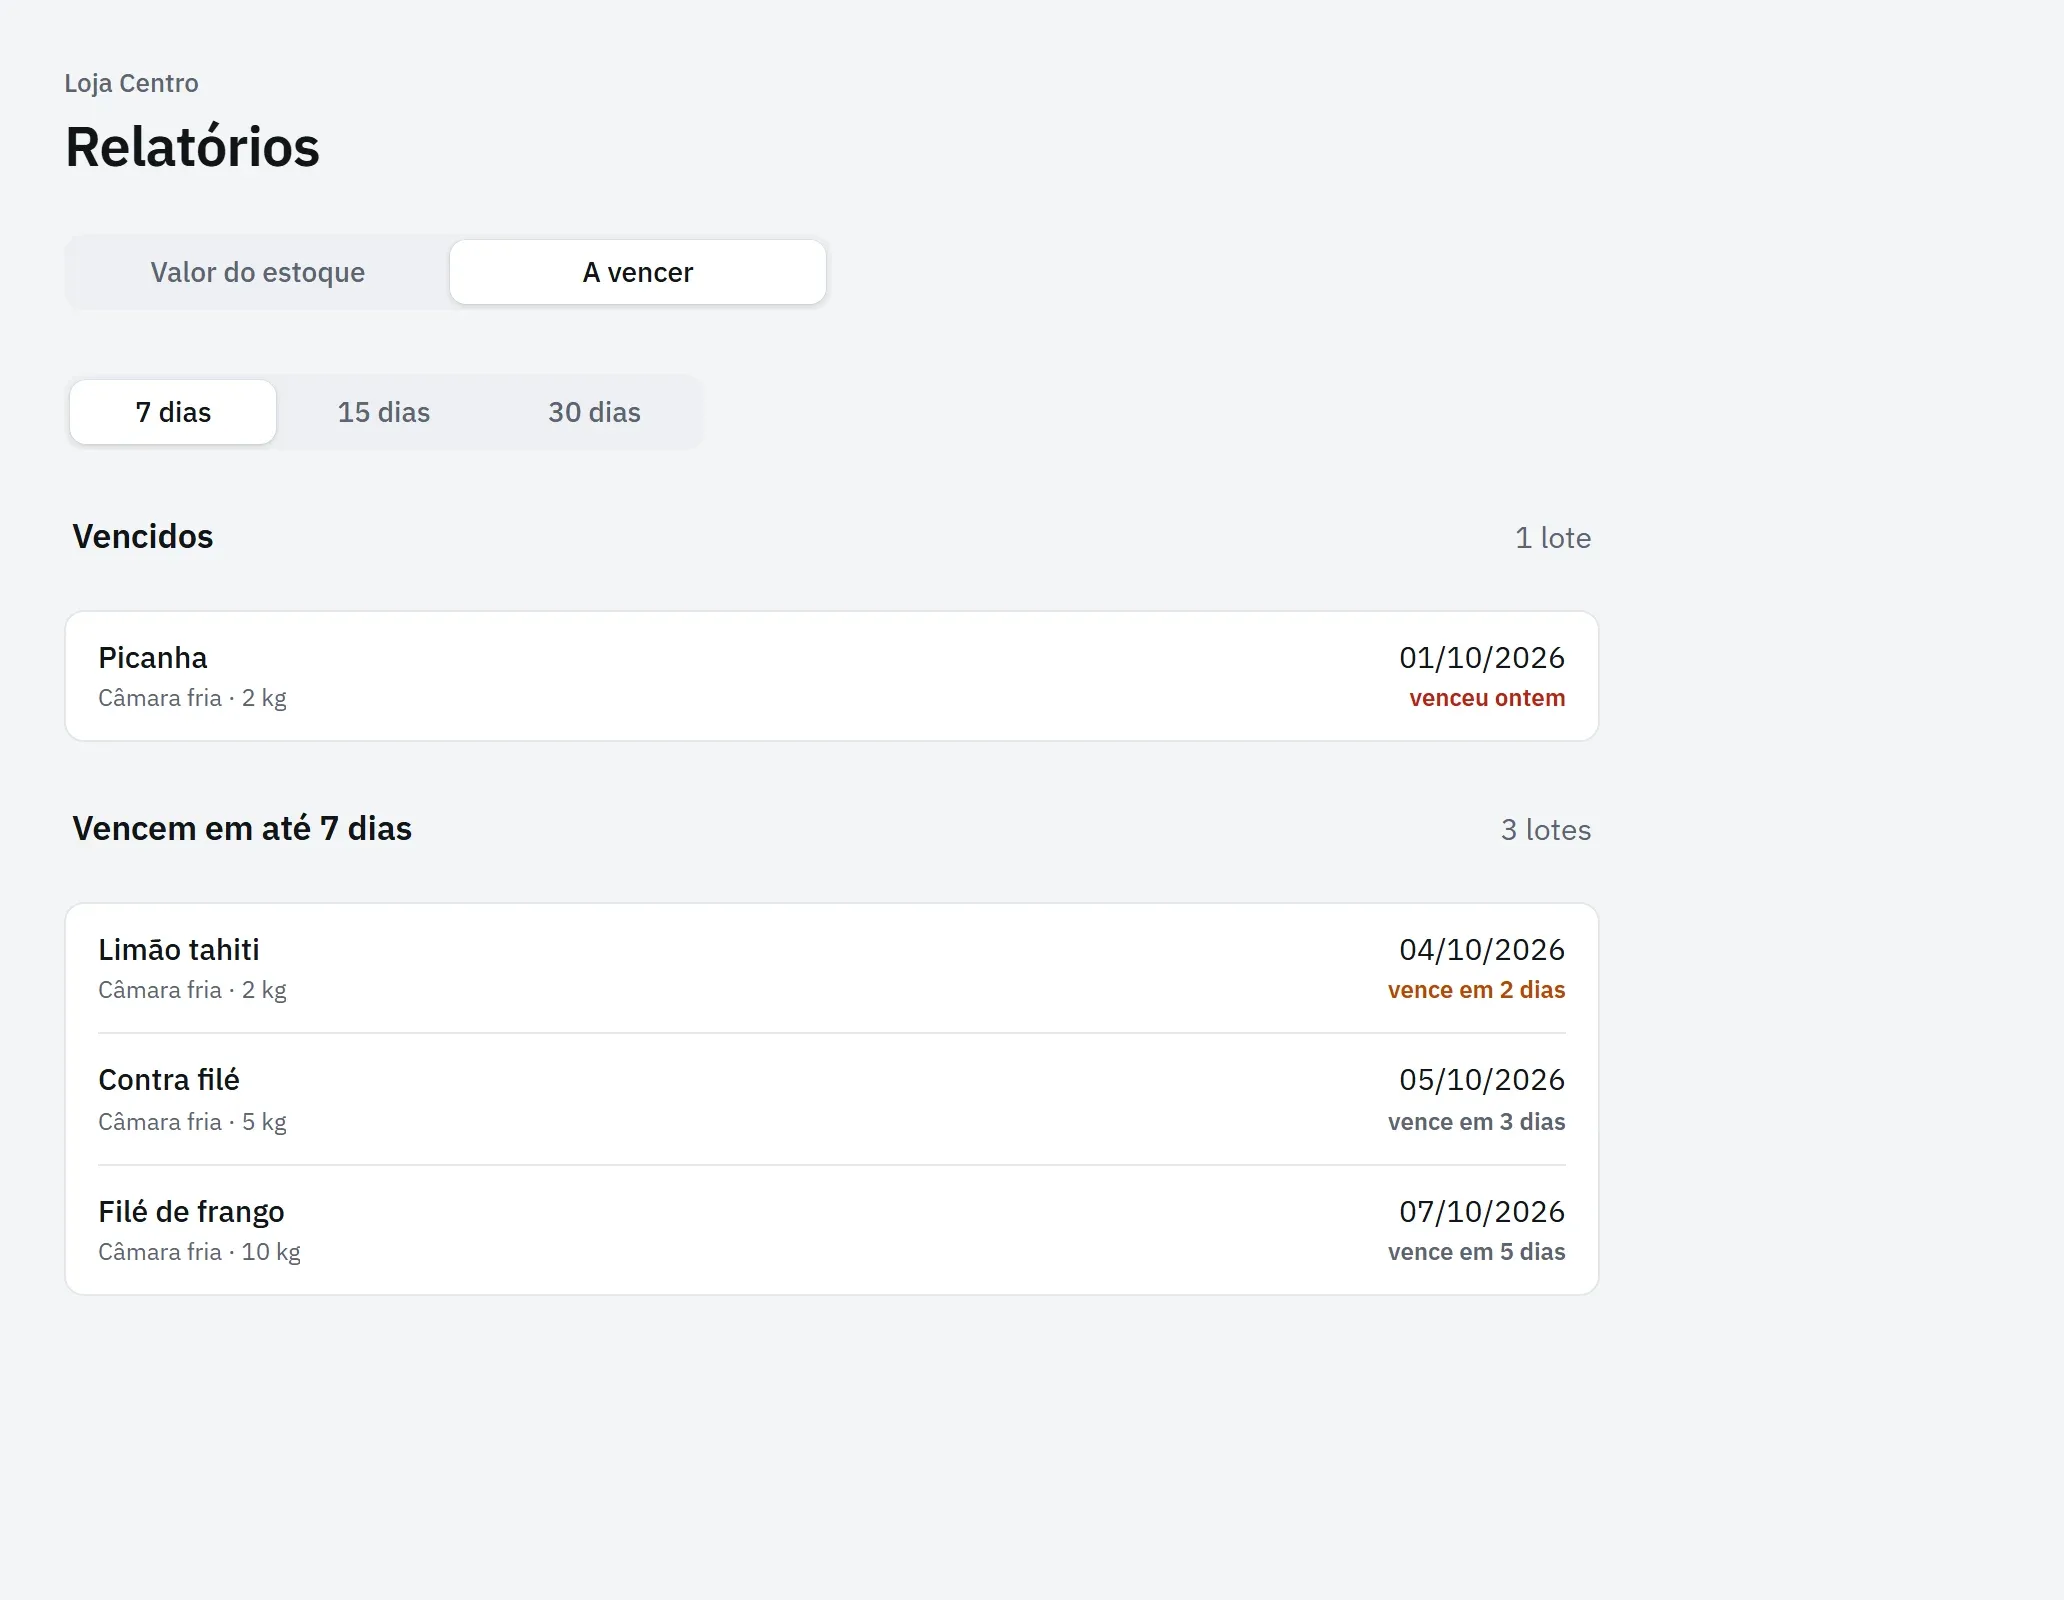Click the vence em 2 dias label

coord(1476,990)
